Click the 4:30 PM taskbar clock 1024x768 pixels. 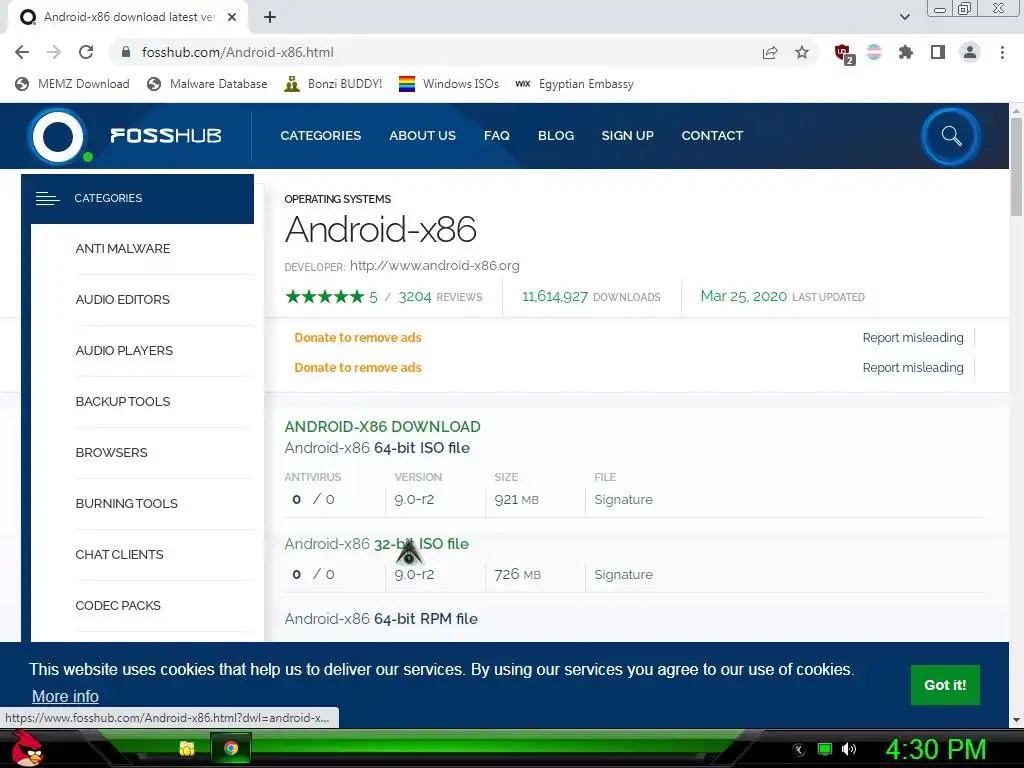(936, 749)
